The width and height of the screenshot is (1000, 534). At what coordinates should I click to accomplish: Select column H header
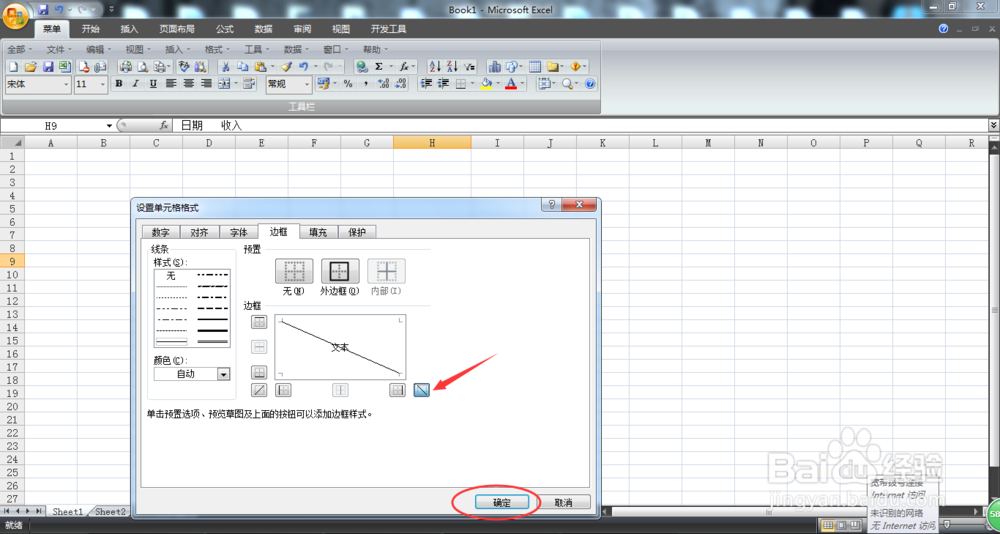pos(432,143)
